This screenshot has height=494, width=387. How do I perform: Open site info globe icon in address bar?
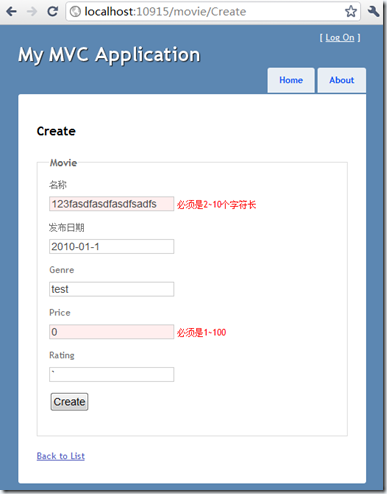coord(75,12)
